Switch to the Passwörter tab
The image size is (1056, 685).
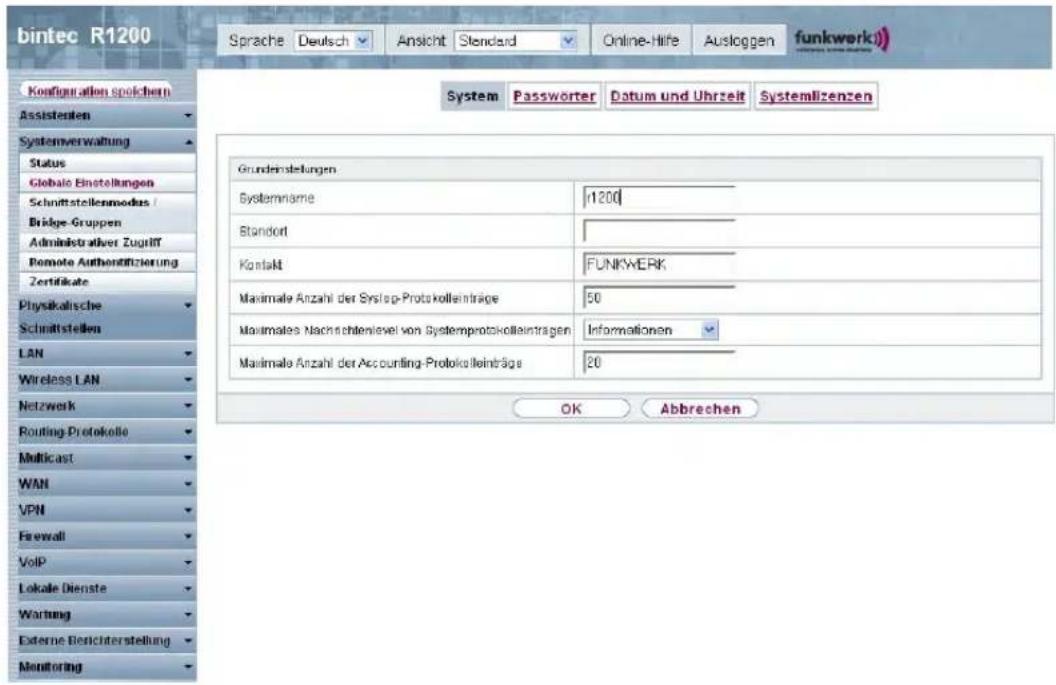pyautogui.click(x=554, y=96)
